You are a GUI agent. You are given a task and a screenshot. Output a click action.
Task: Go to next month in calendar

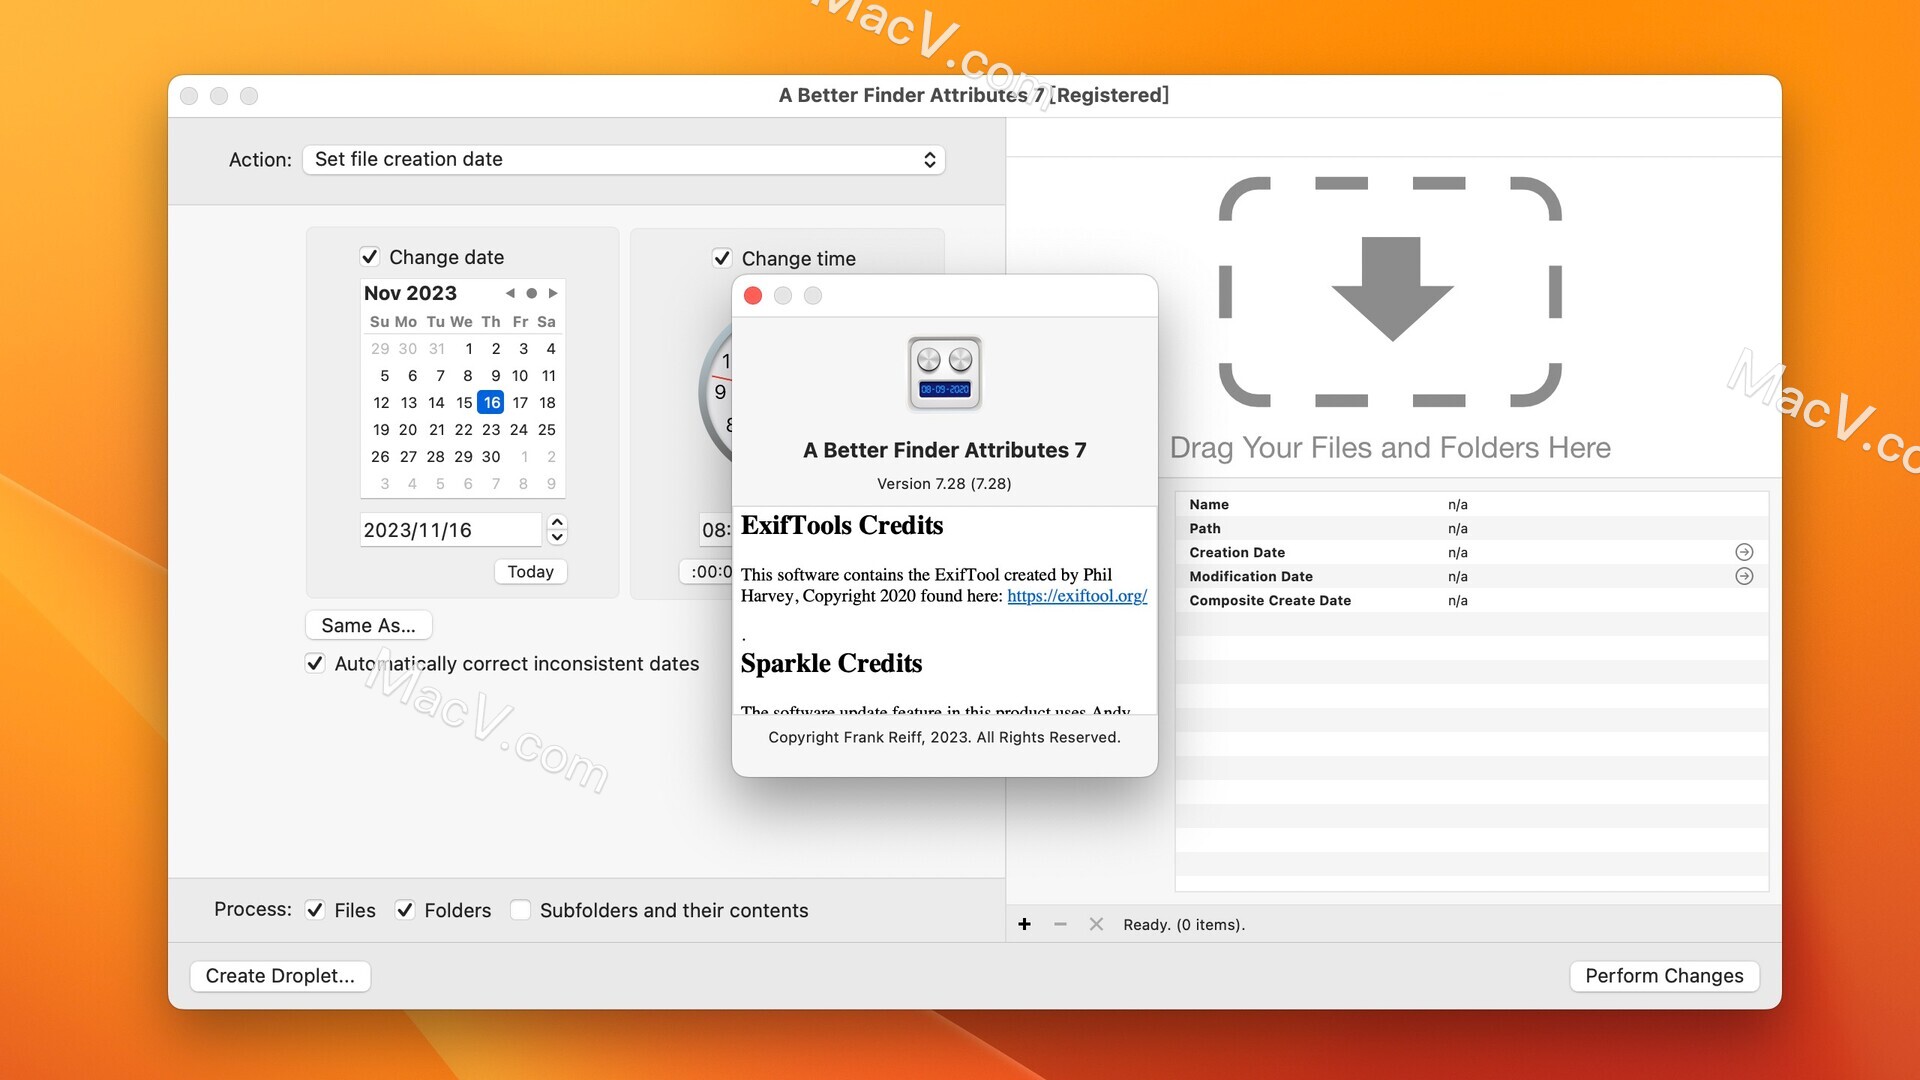pyautogui.click(x=553, y=293)
